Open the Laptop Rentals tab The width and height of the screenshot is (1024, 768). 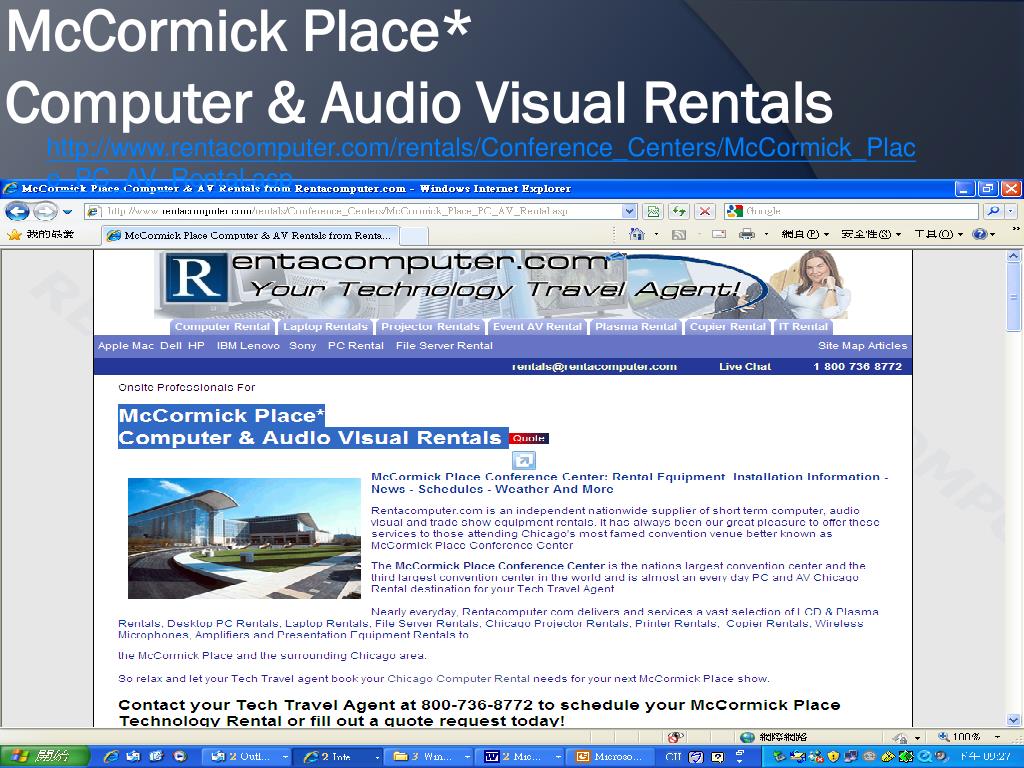pyautogui.click(x=325, y=327)
